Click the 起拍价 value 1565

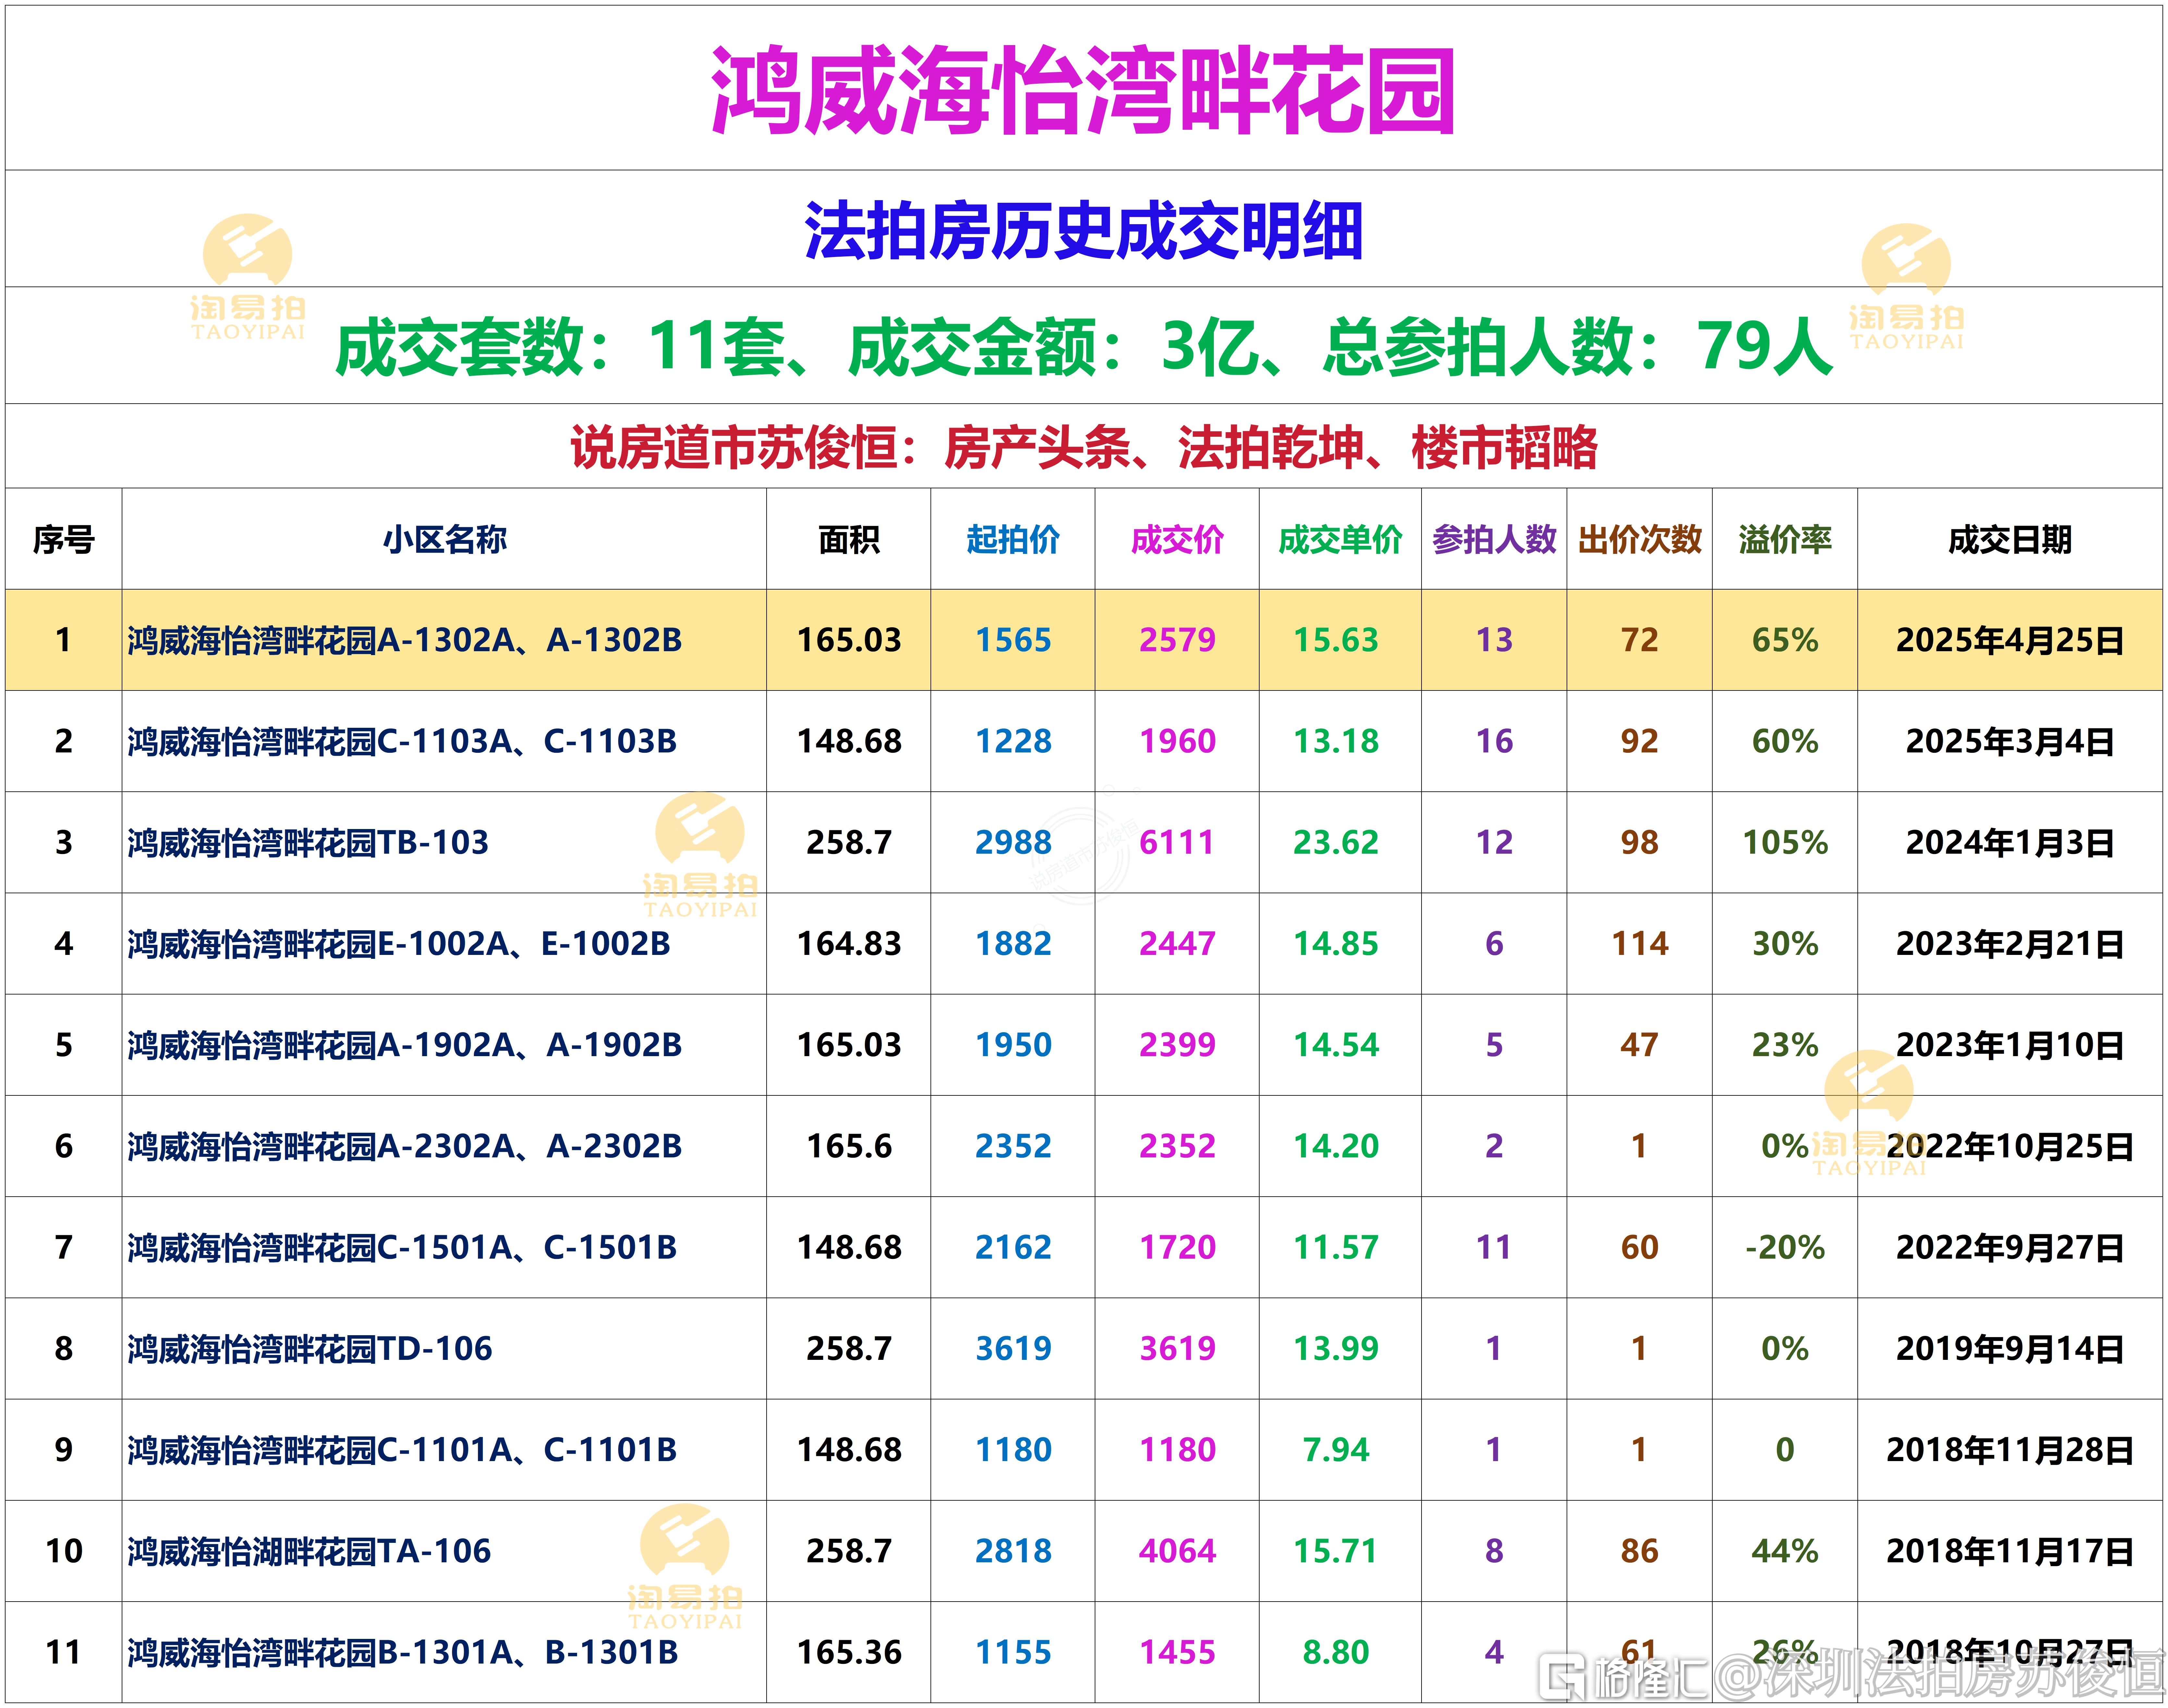coord(1013,640)
